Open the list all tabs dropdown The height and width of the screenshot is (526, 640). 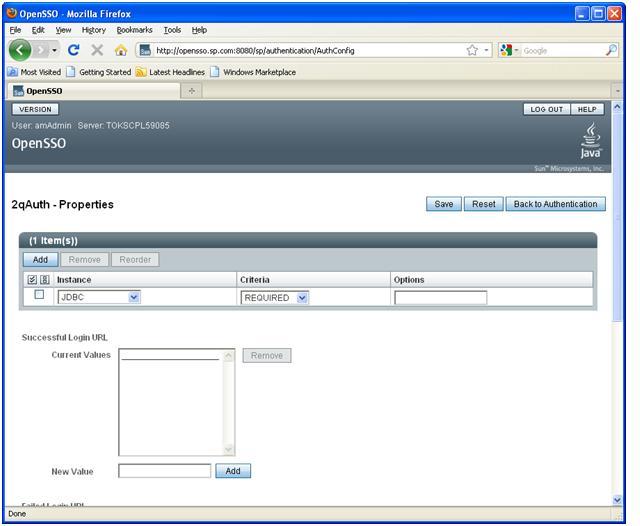click(617, 91)
